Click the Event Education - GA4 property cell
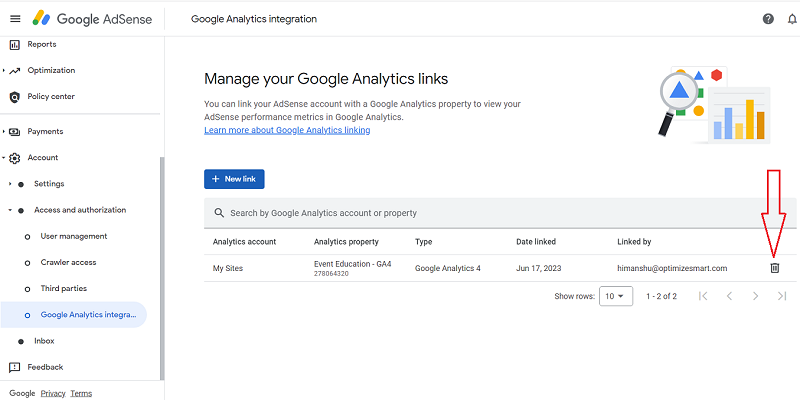 [353, 268]
